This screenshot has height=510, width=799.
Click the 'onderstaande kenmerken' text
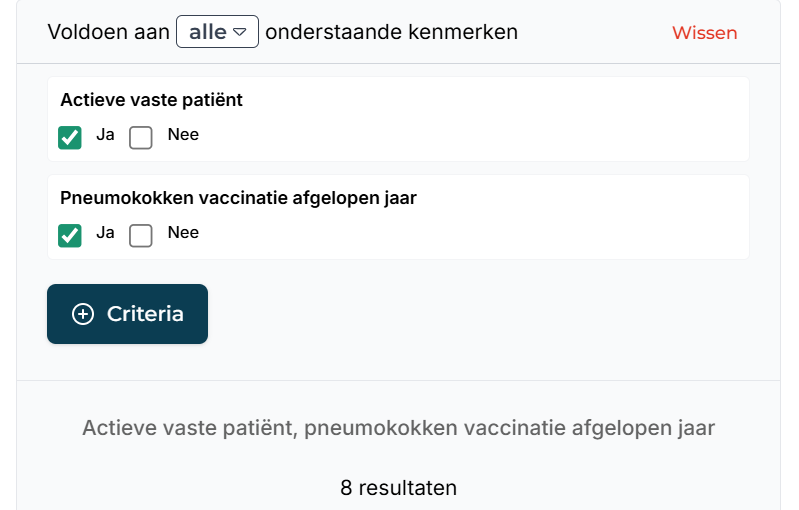(x=391, y=32)
